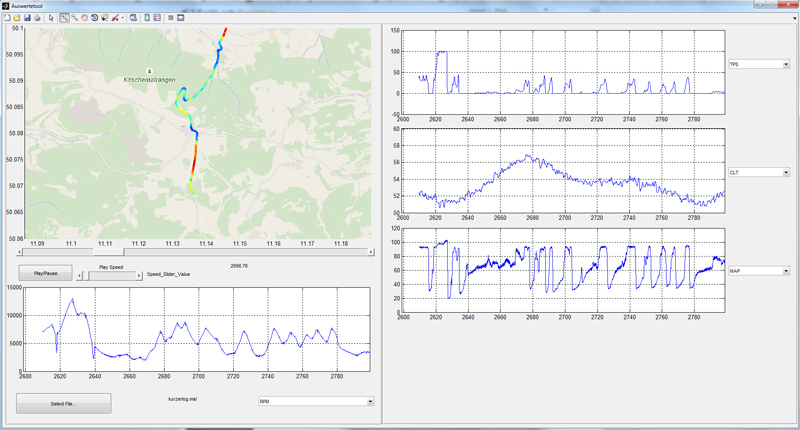
Task: Open a file via the folder icon
Action: pos(16,18)
